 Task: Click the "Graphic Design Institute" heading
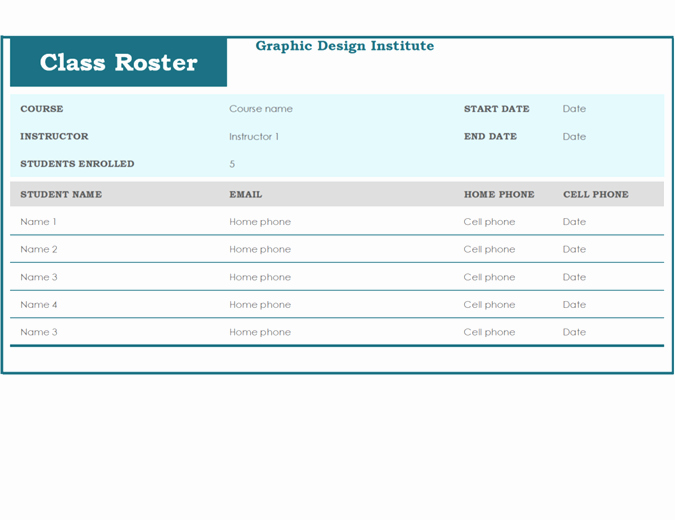pyautogui.click(x=344, y=46)
